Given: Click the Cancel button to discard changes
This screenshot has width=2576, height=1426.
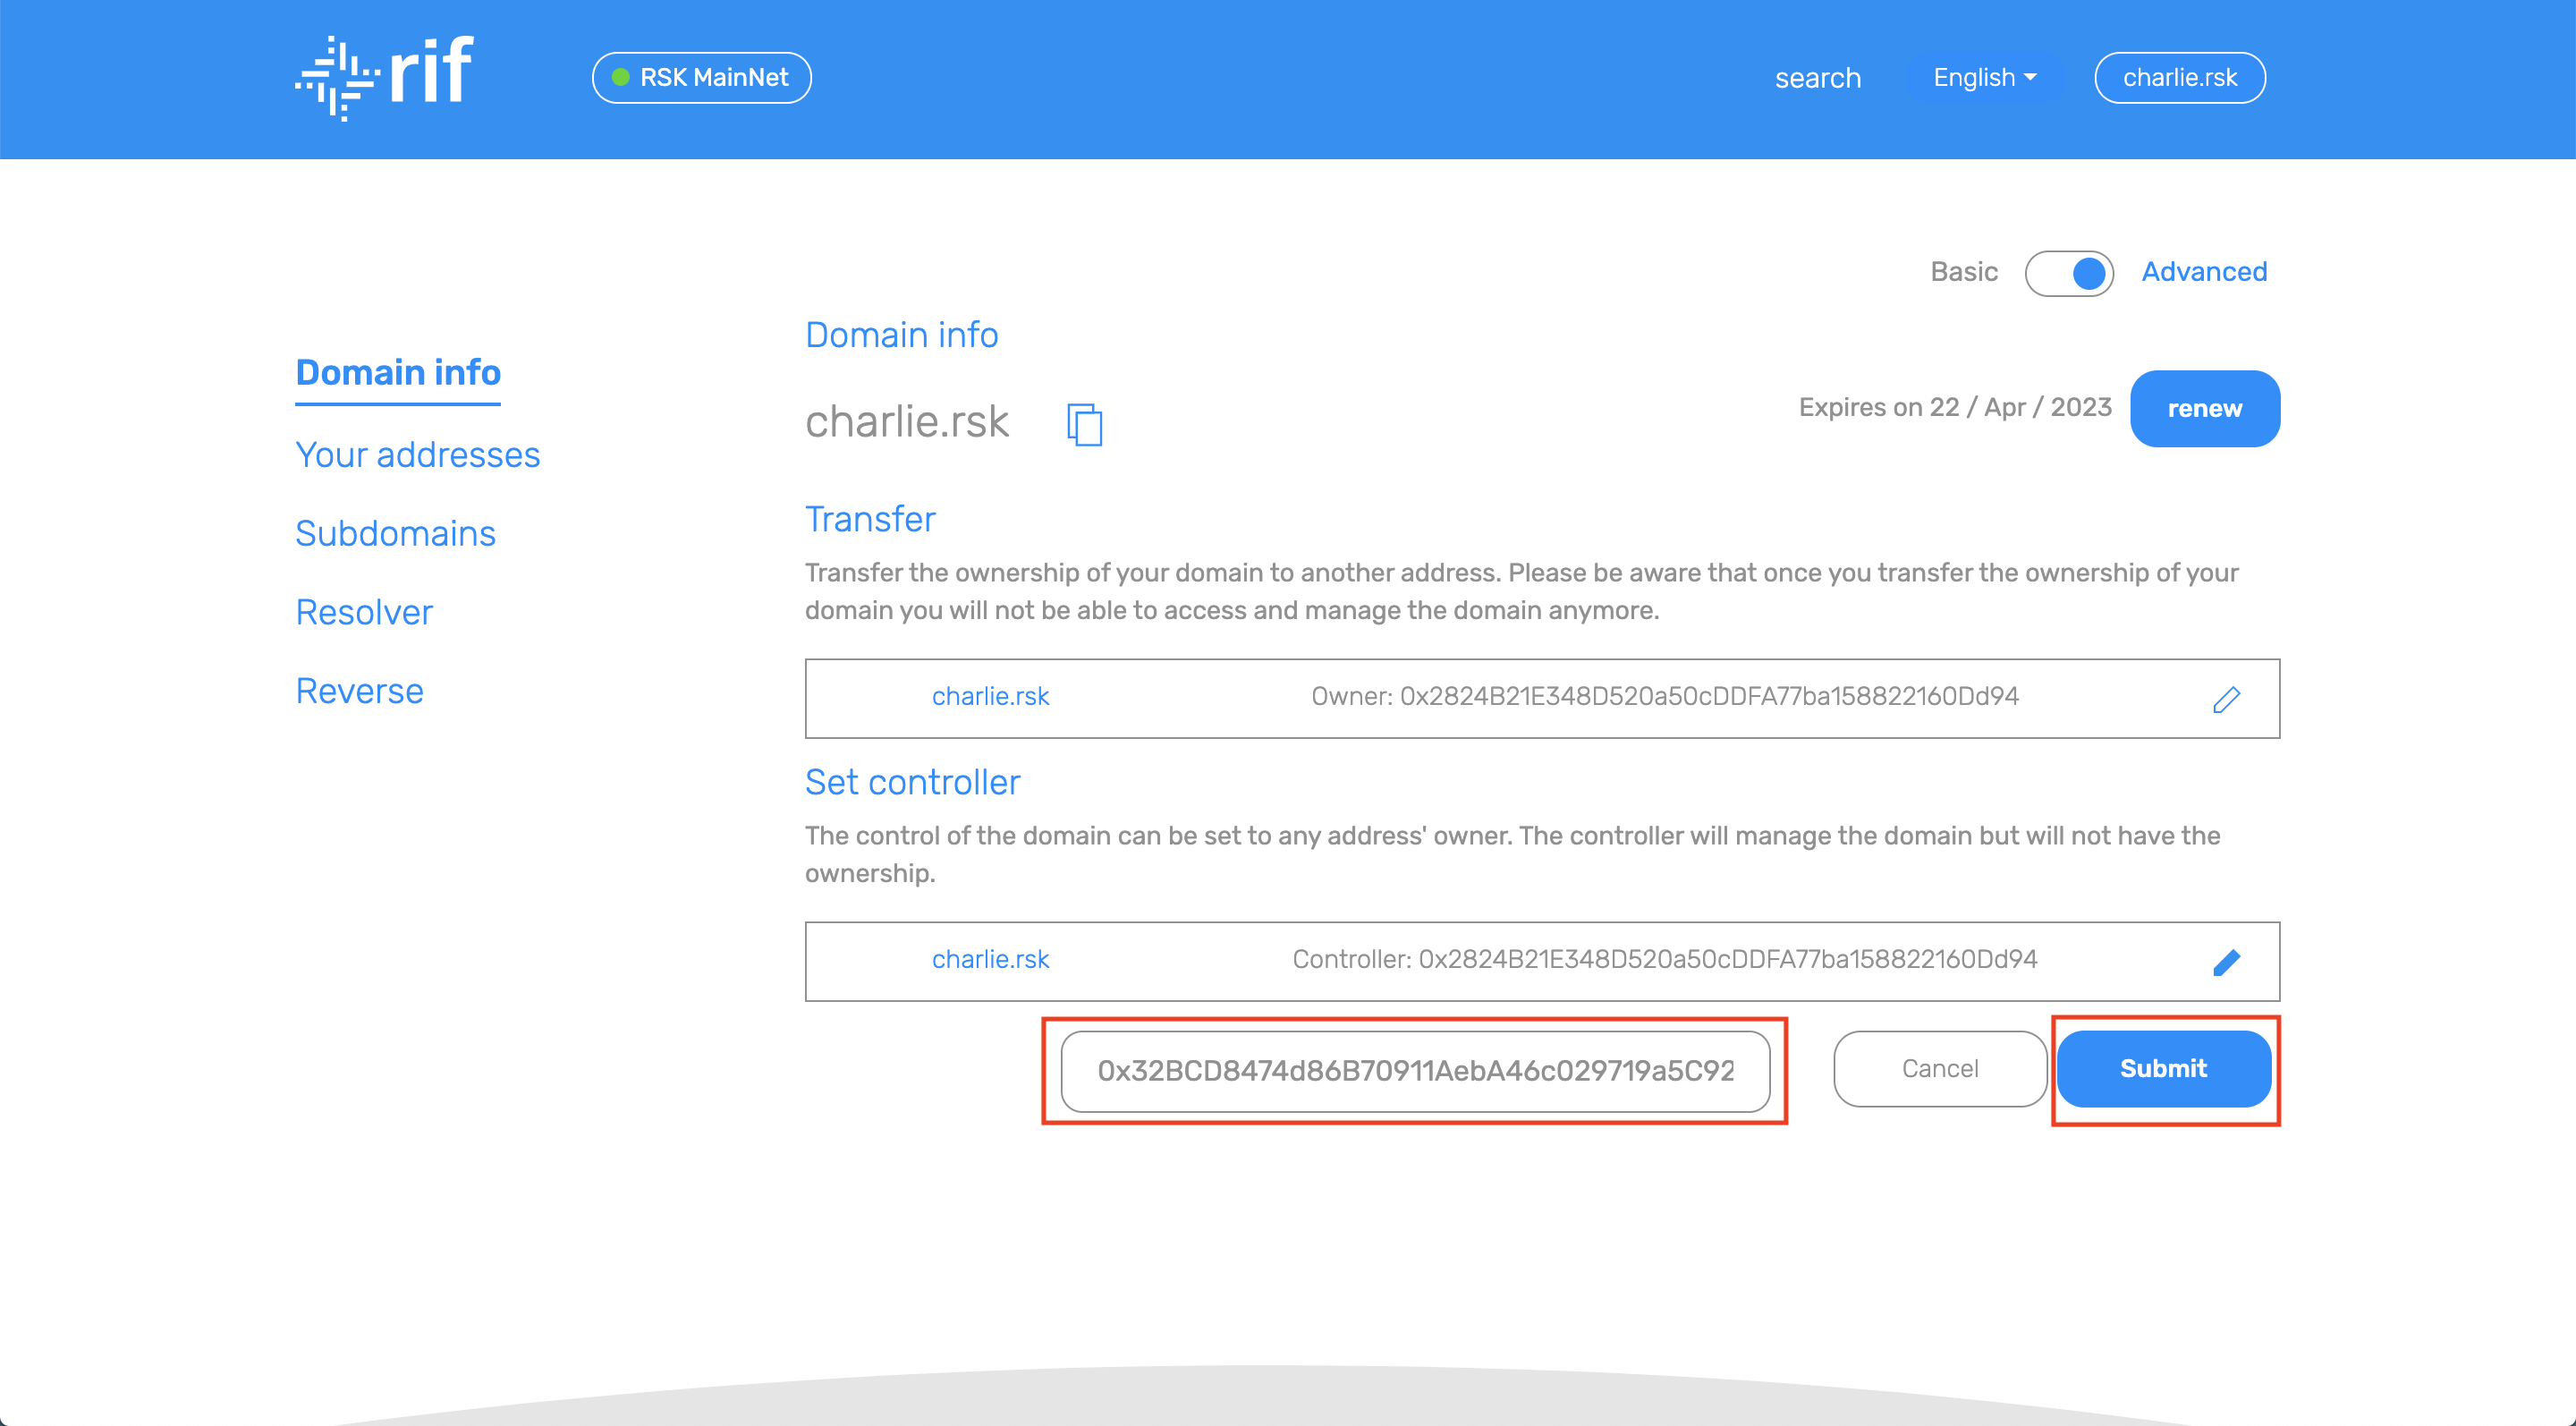Looking at the screenshot, I should point(1939,1068).
